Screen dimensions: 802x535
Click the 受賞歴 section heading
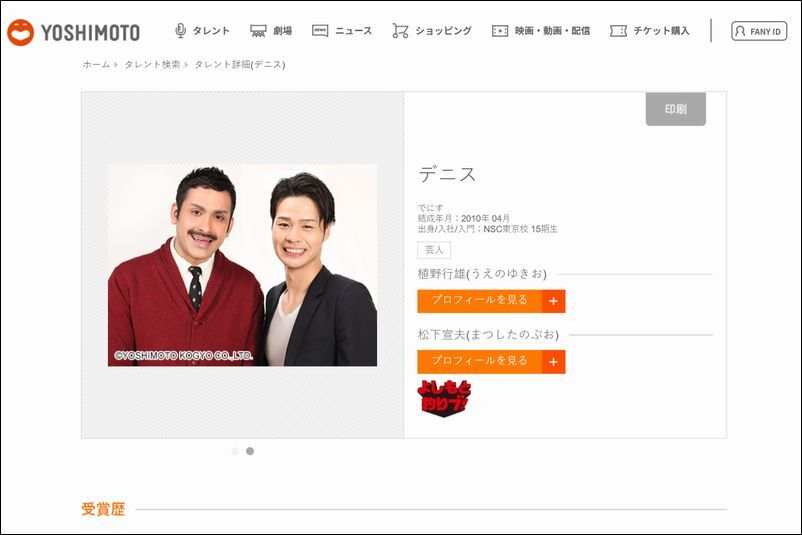(x=103, y=509)
